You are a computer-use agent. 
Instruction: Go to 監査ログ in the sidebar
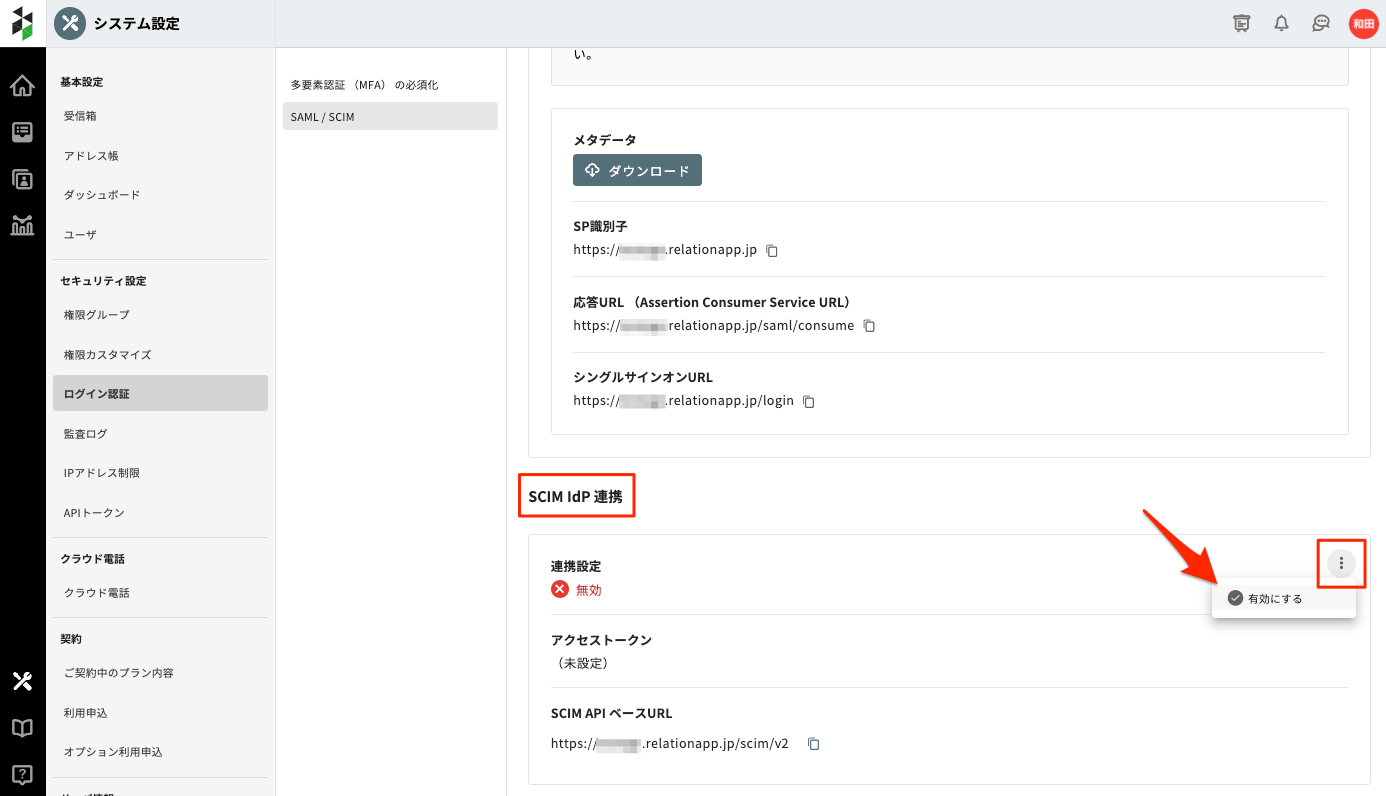(86, 434)
